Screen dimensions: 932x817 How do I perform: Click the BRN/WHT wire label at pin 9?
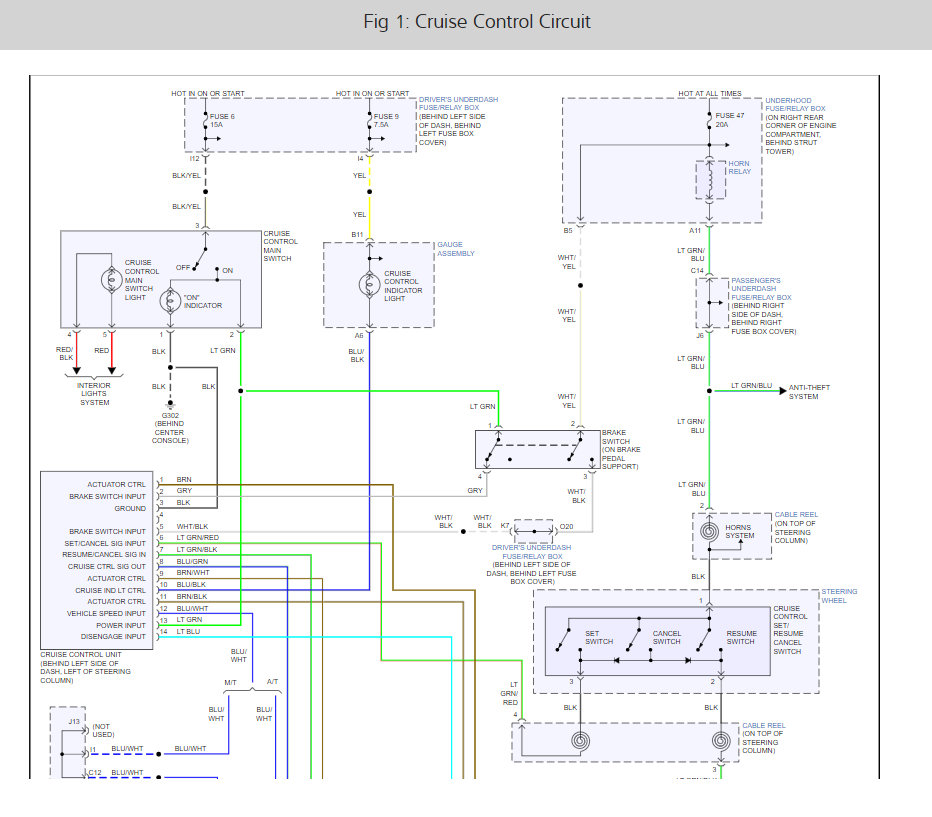click(x=193, y=573)
